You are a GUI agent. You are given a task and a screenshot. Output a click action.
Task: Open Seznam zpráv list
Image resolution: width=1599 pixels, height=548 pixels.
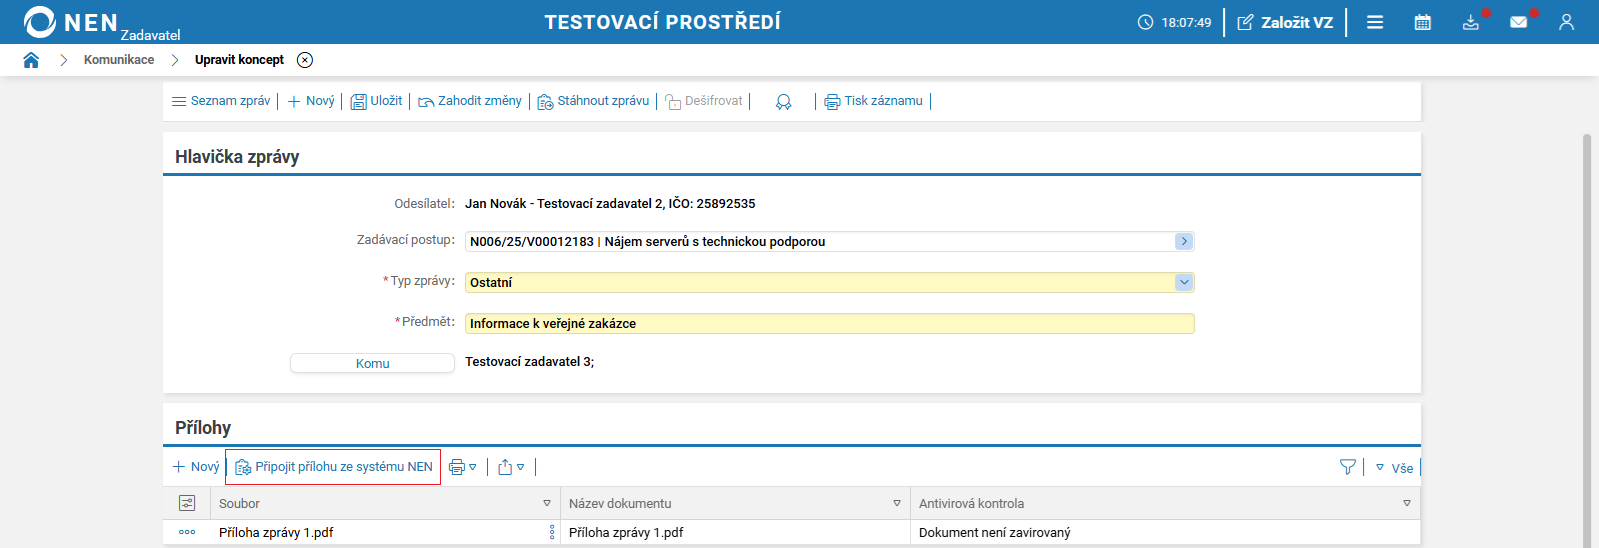pos(221,101)
